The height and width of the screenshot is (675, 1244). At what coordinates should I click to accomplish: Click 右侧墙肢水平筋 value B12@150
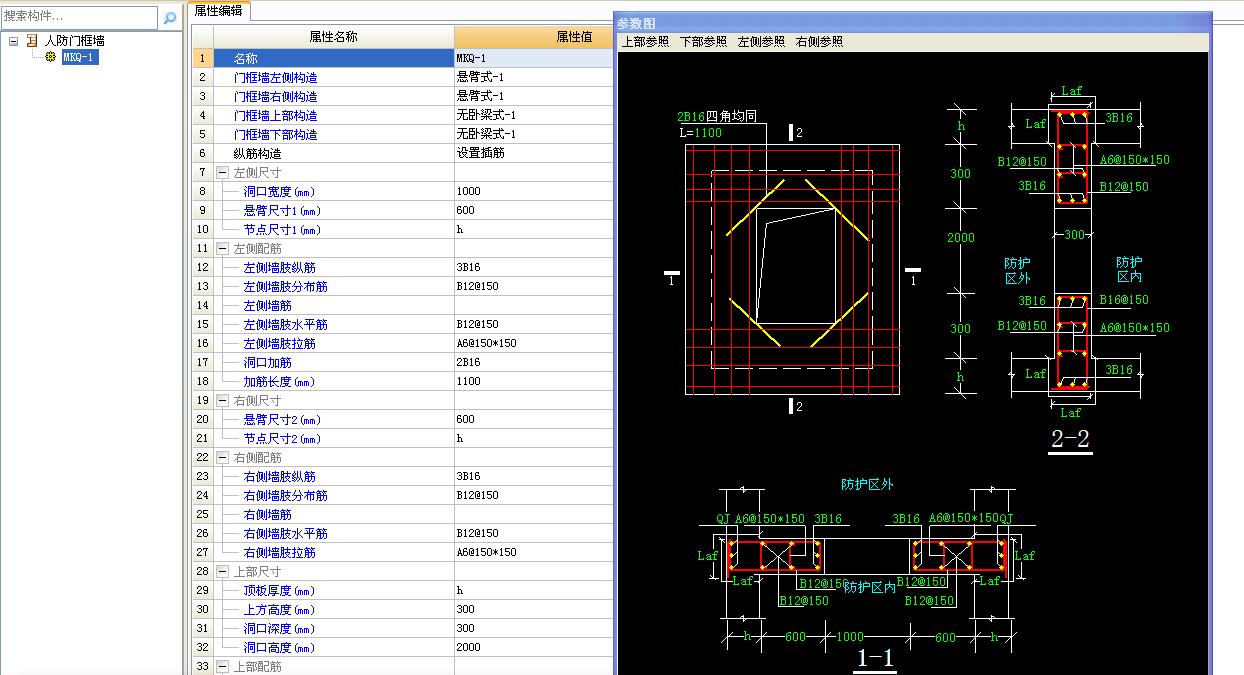(x=534, y=534)
